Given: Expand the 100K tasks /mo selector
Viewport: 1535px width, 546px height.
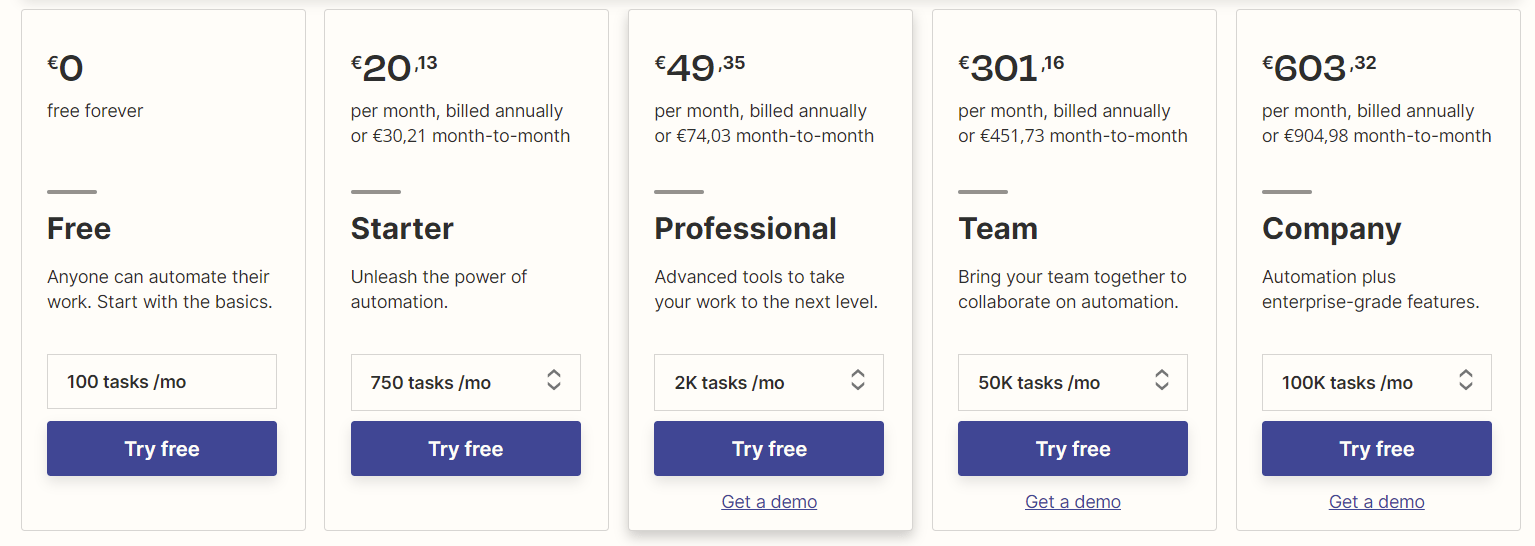Looking at the screenshot, I should [x=1377, y=382].
